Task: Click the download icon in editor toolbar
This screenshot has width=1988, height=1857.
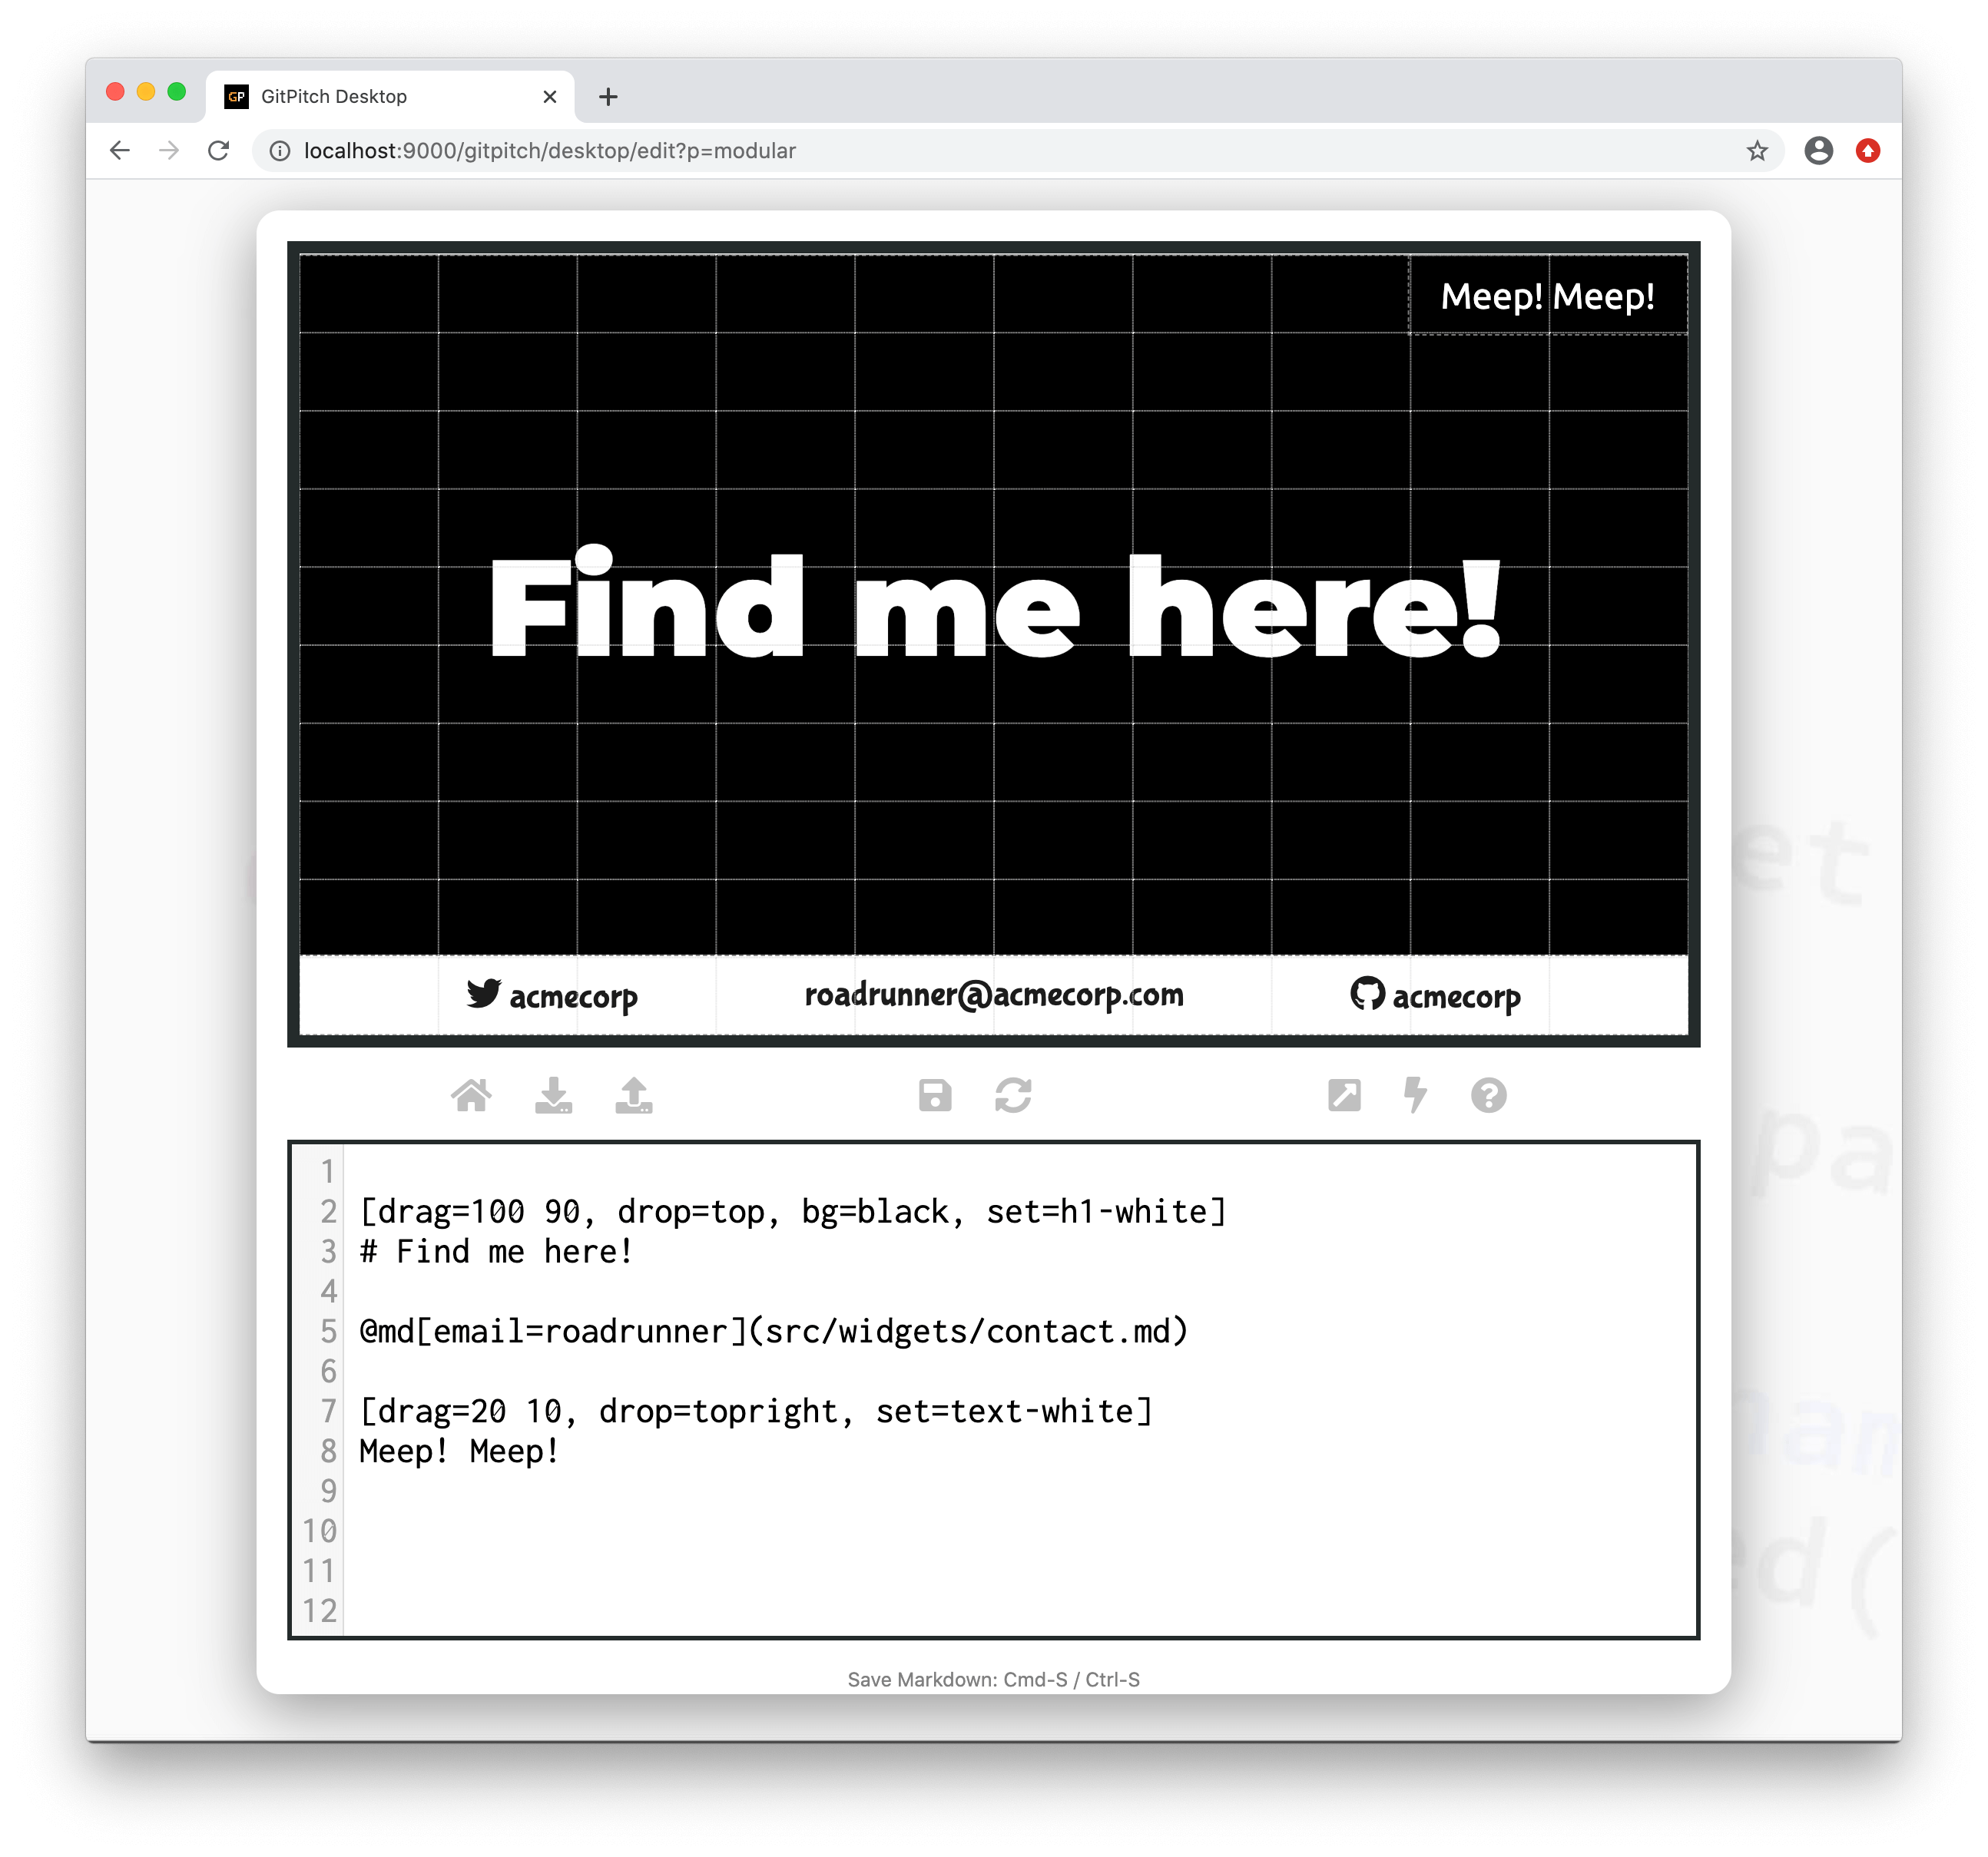Action: click(553, 1095)
